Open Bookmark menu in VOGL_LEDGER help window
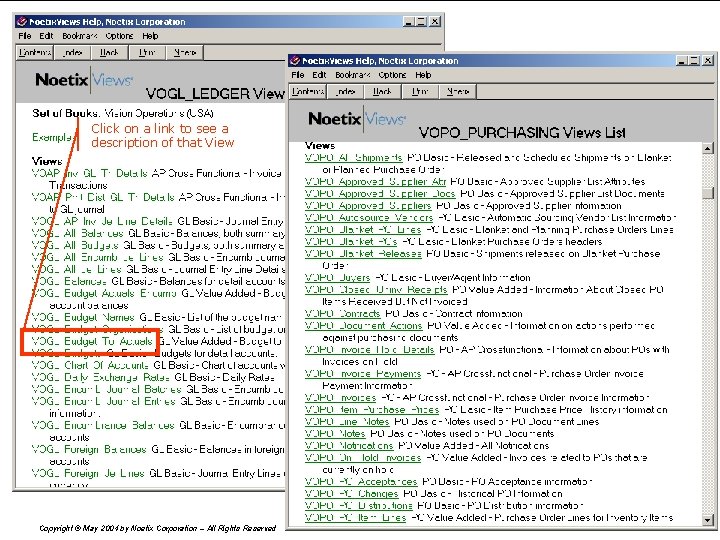This screenshot has width=720, height=540. point(79,36)
